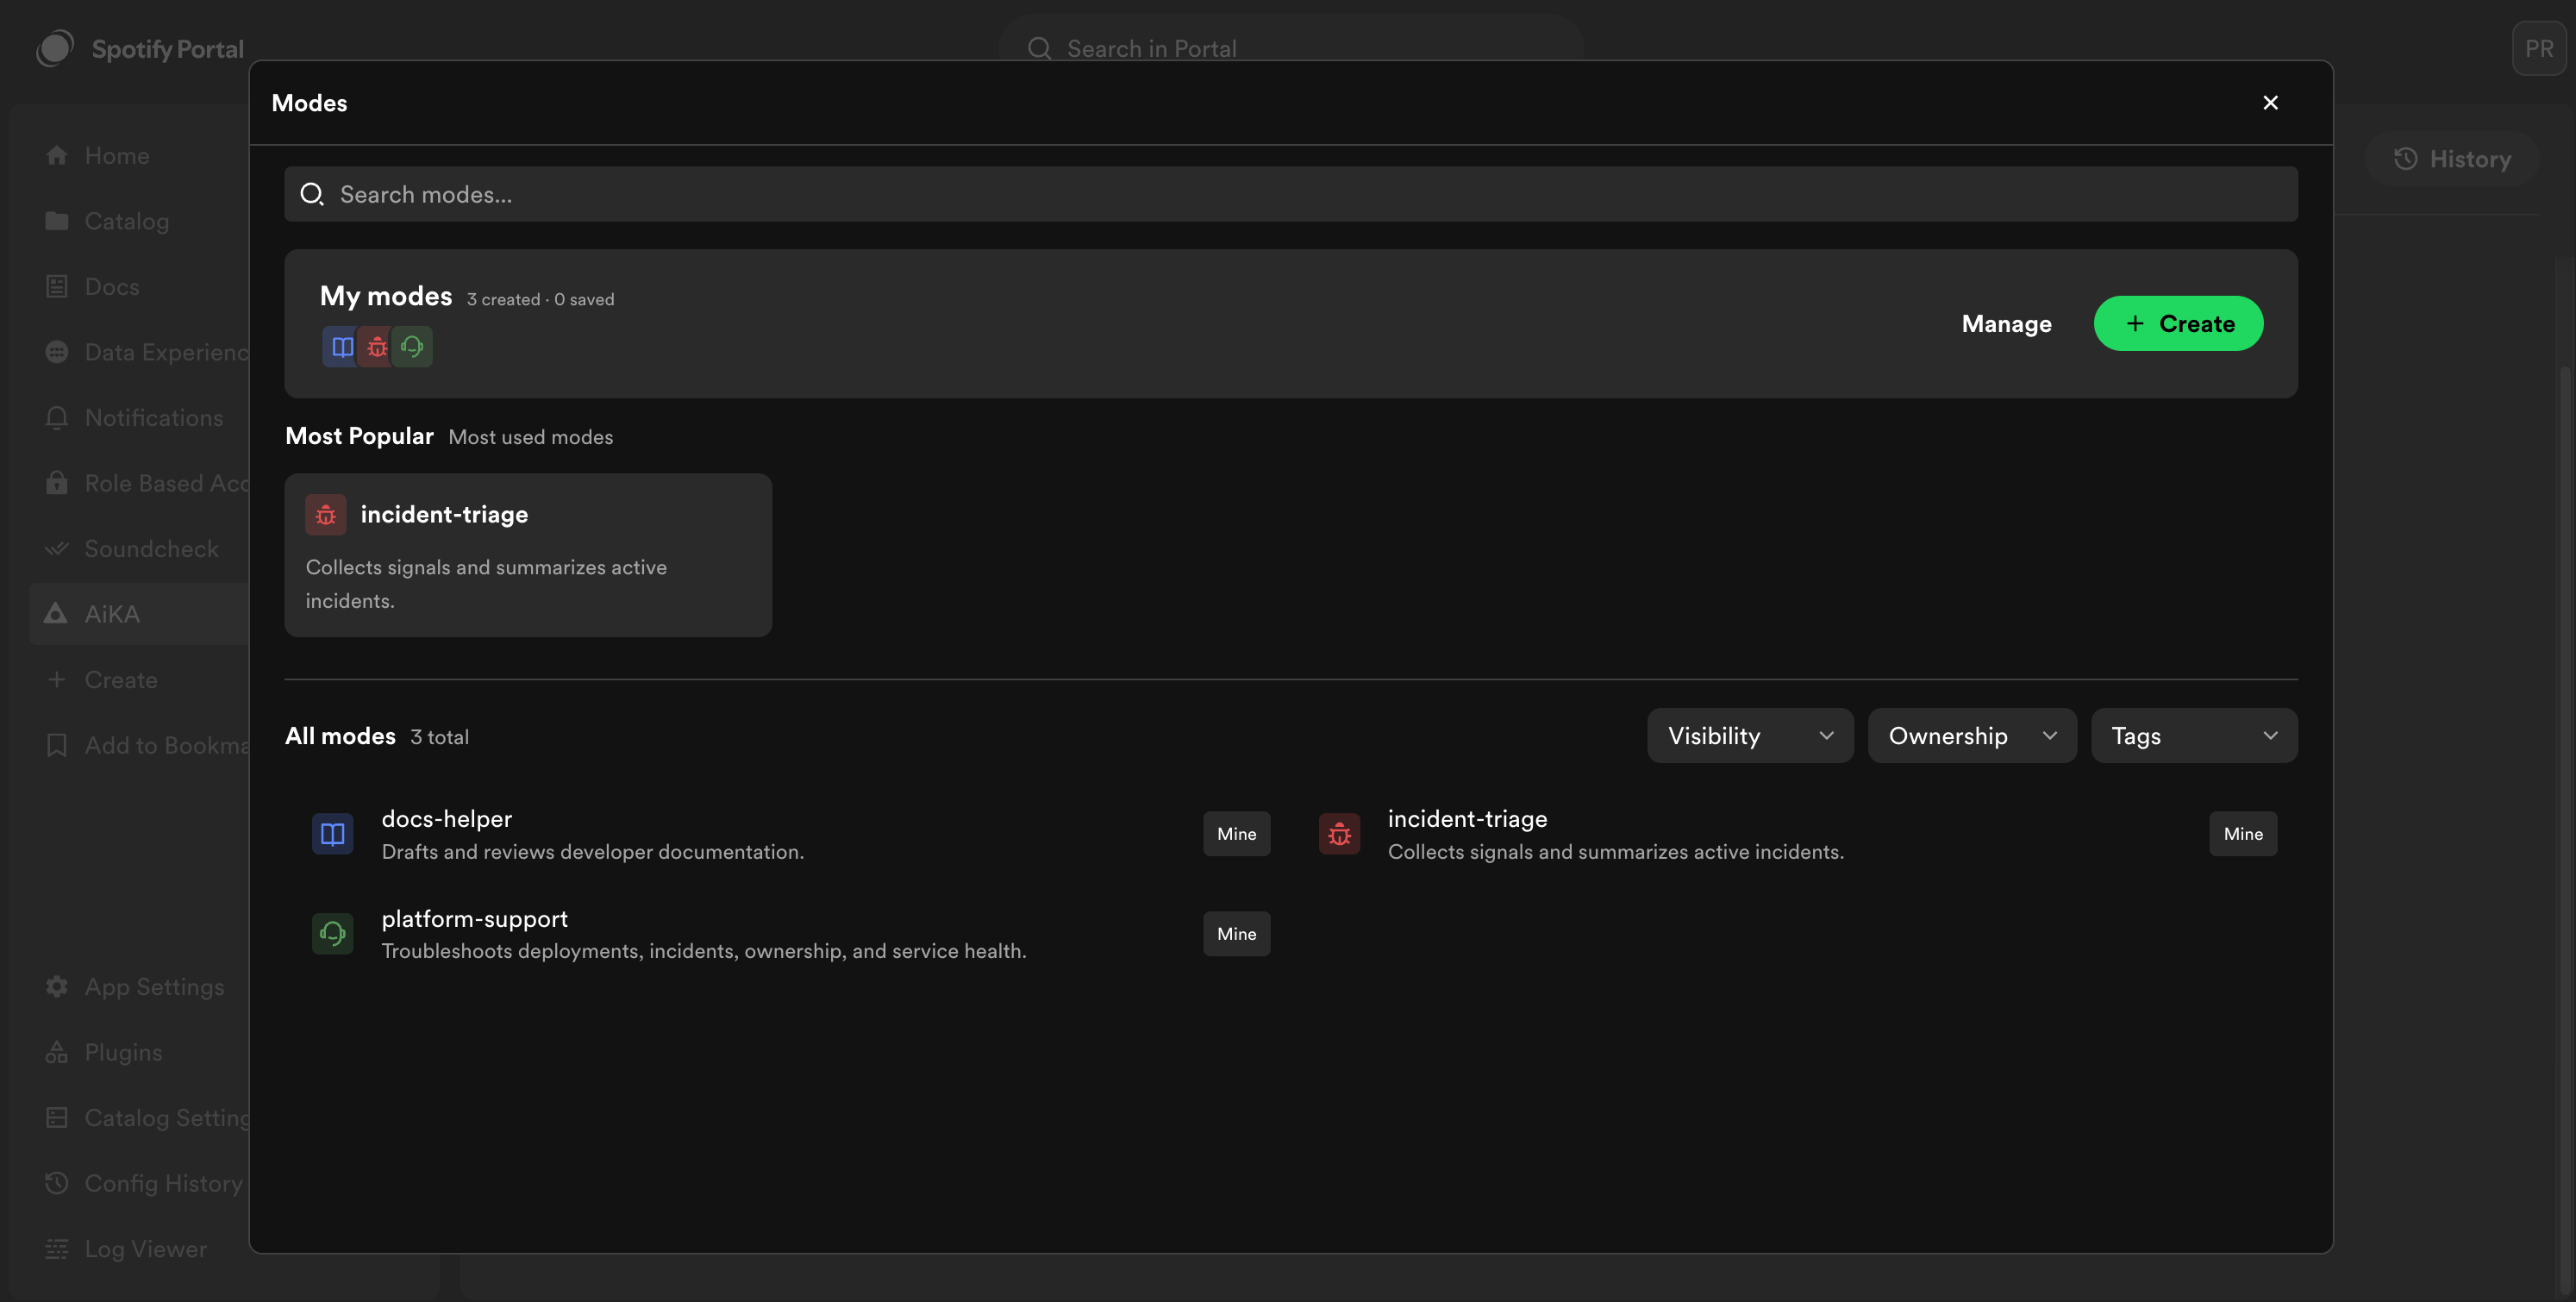Select the incident-triage row in All modes
This screenshot has width=2576, height=1302.
(1795, 834)
